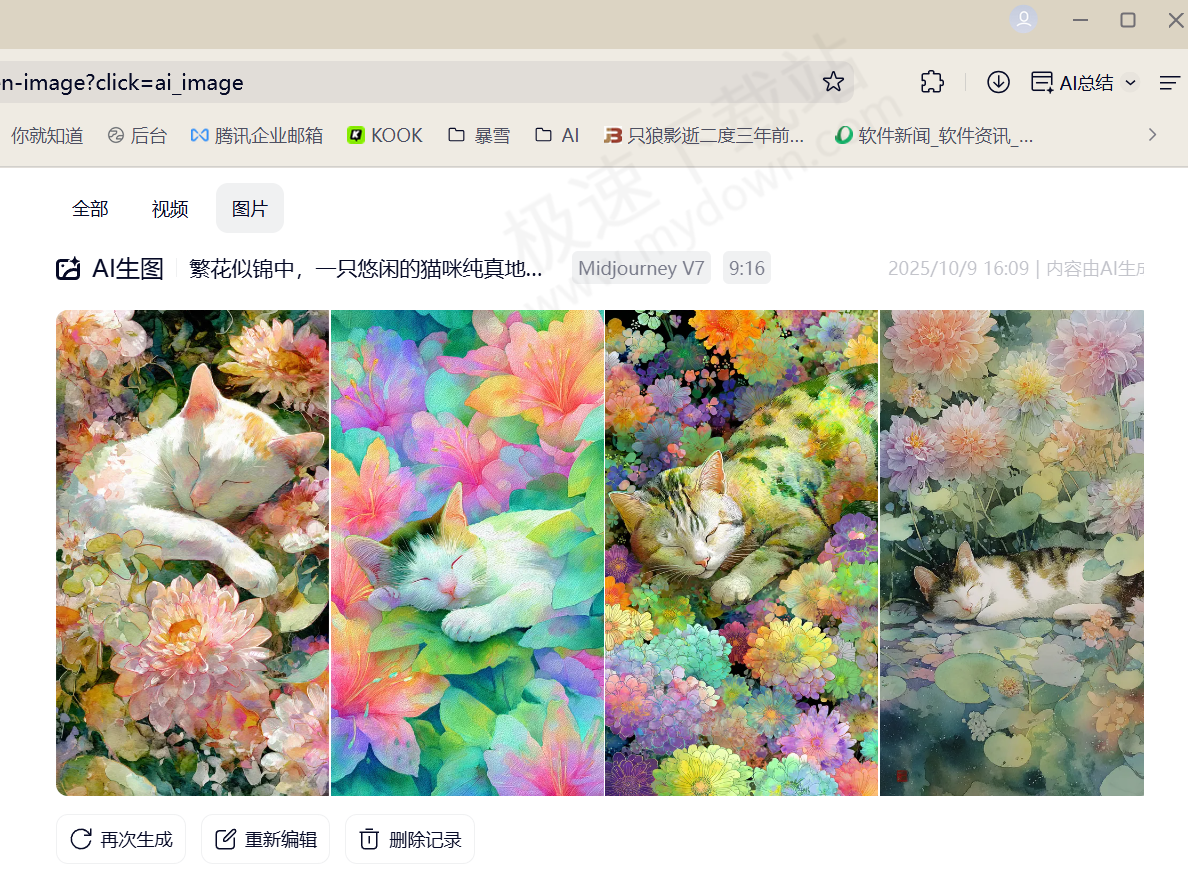1188x869 pixels.
Task: Click the address bar URL field
Action: [400, 82]
